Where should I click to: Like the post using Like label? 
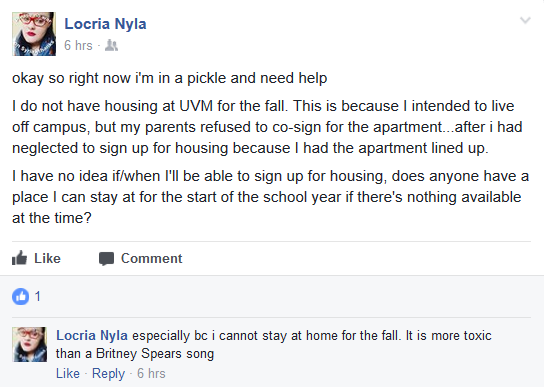point(48,259)
